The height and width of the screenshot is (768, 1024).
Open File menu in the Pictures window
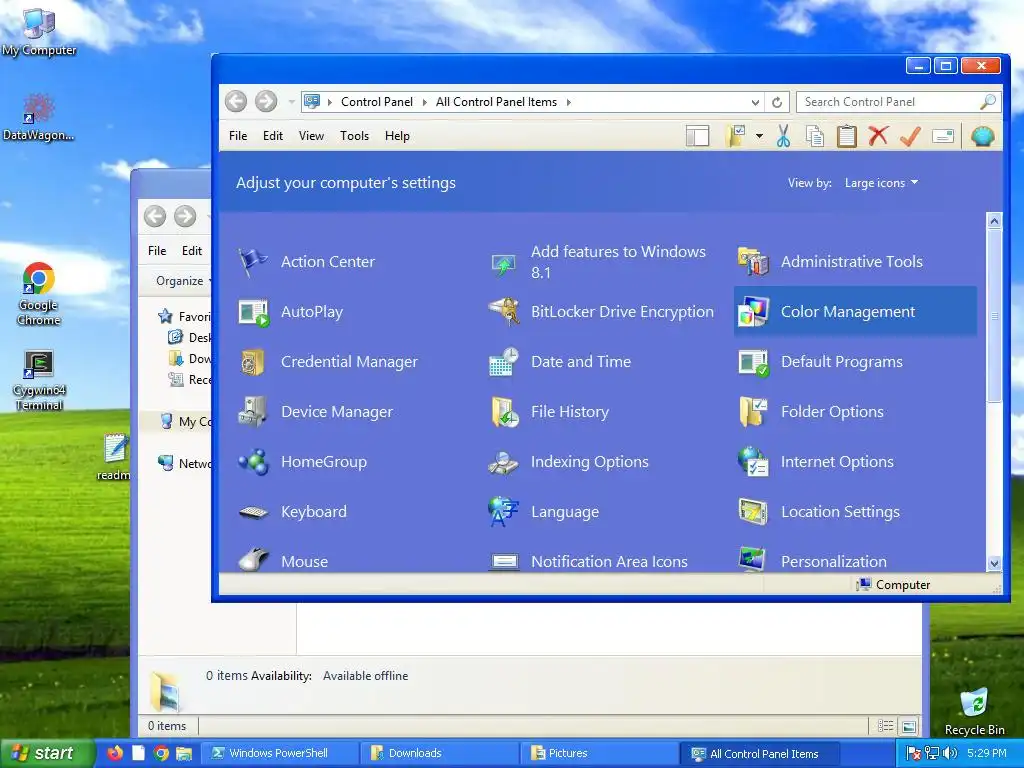coord(157,251)
